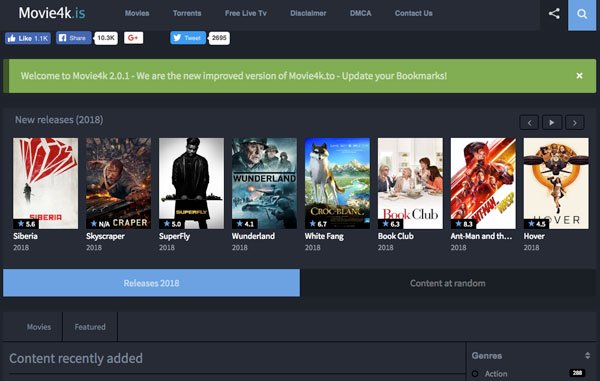Click the Siberia title link
The image size is (600, 381).
pos(25,236)
